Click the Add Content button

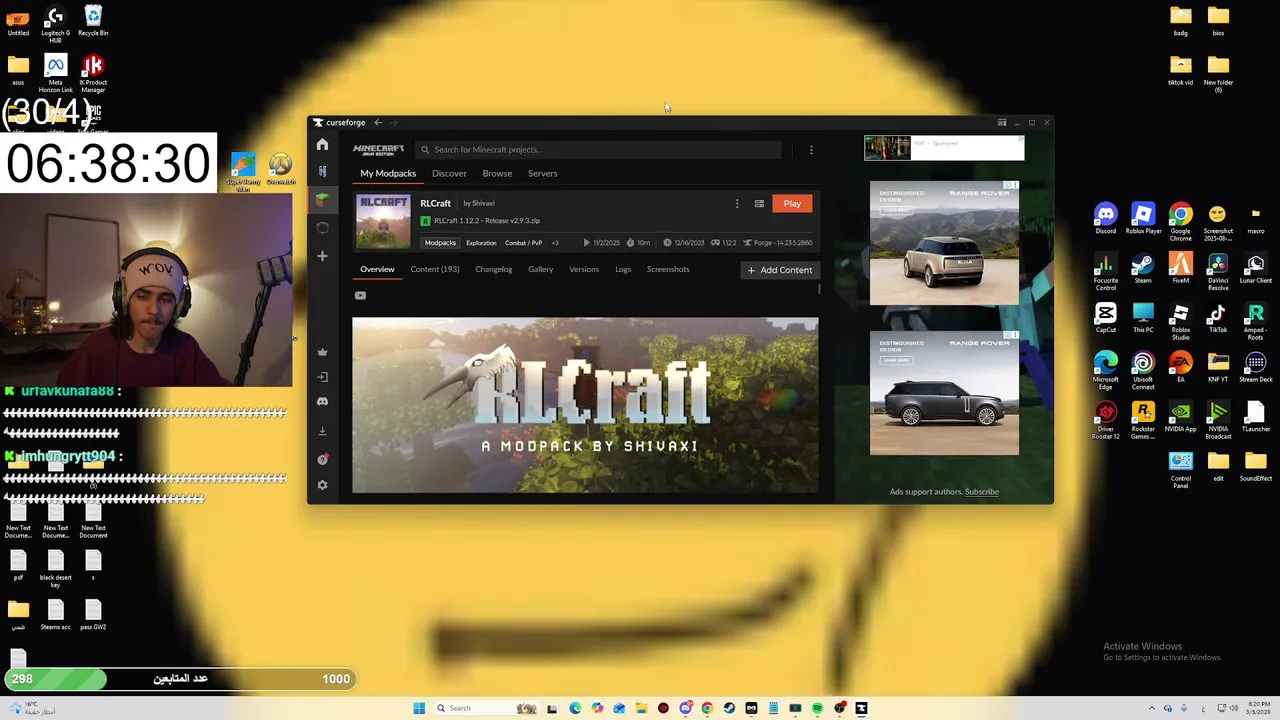click(779, 270)
